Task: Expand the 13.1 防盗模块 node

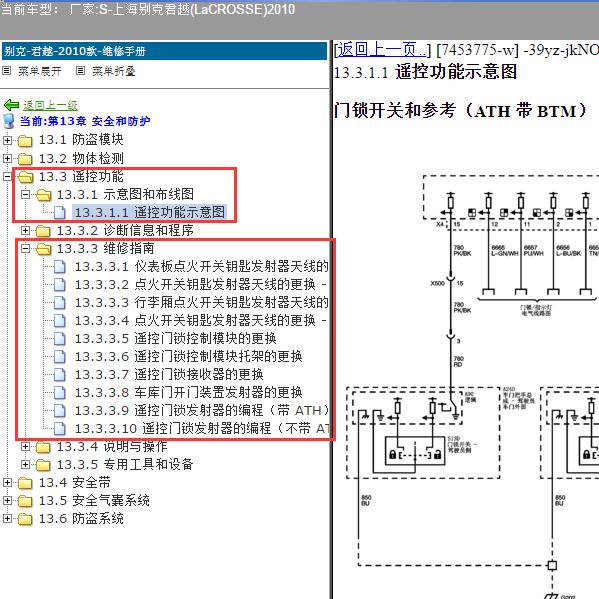Action: (x=7, y=140)
